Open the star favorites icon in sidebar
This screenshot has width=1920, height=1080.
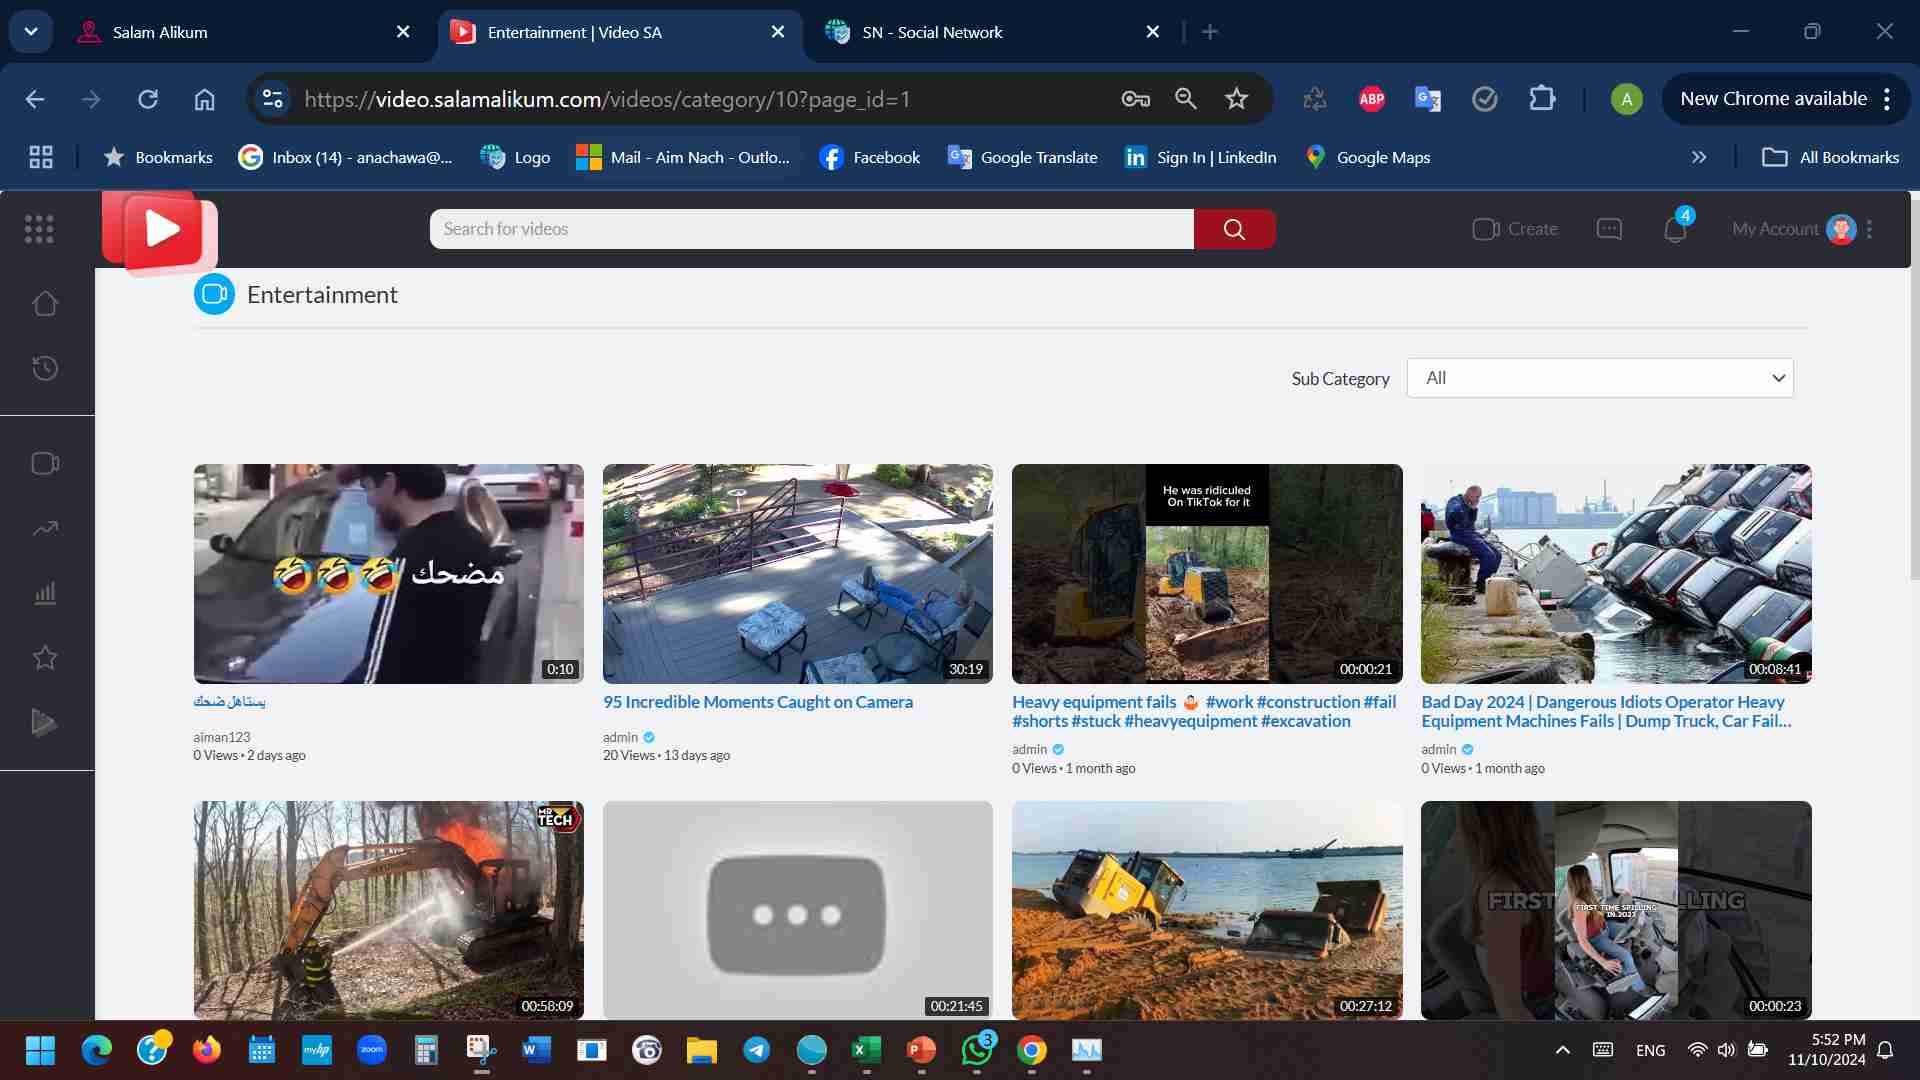pos(45,657)
